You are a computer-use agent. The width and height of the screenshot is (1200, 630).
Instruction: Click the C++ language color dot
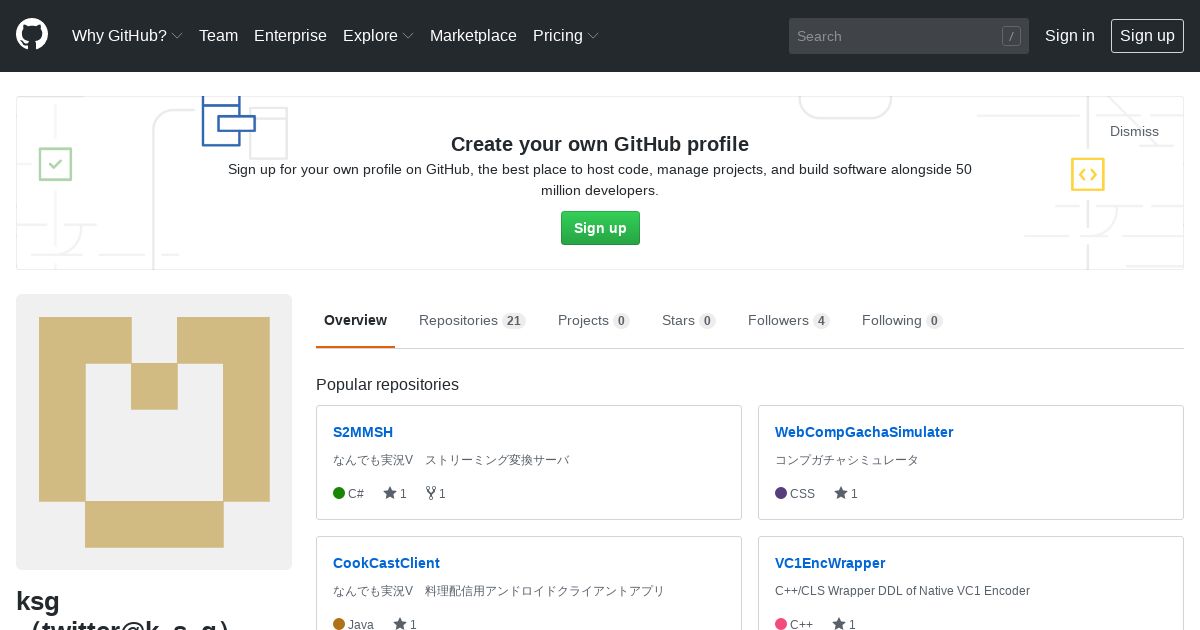pyautogui.click(x=781, y=624)
